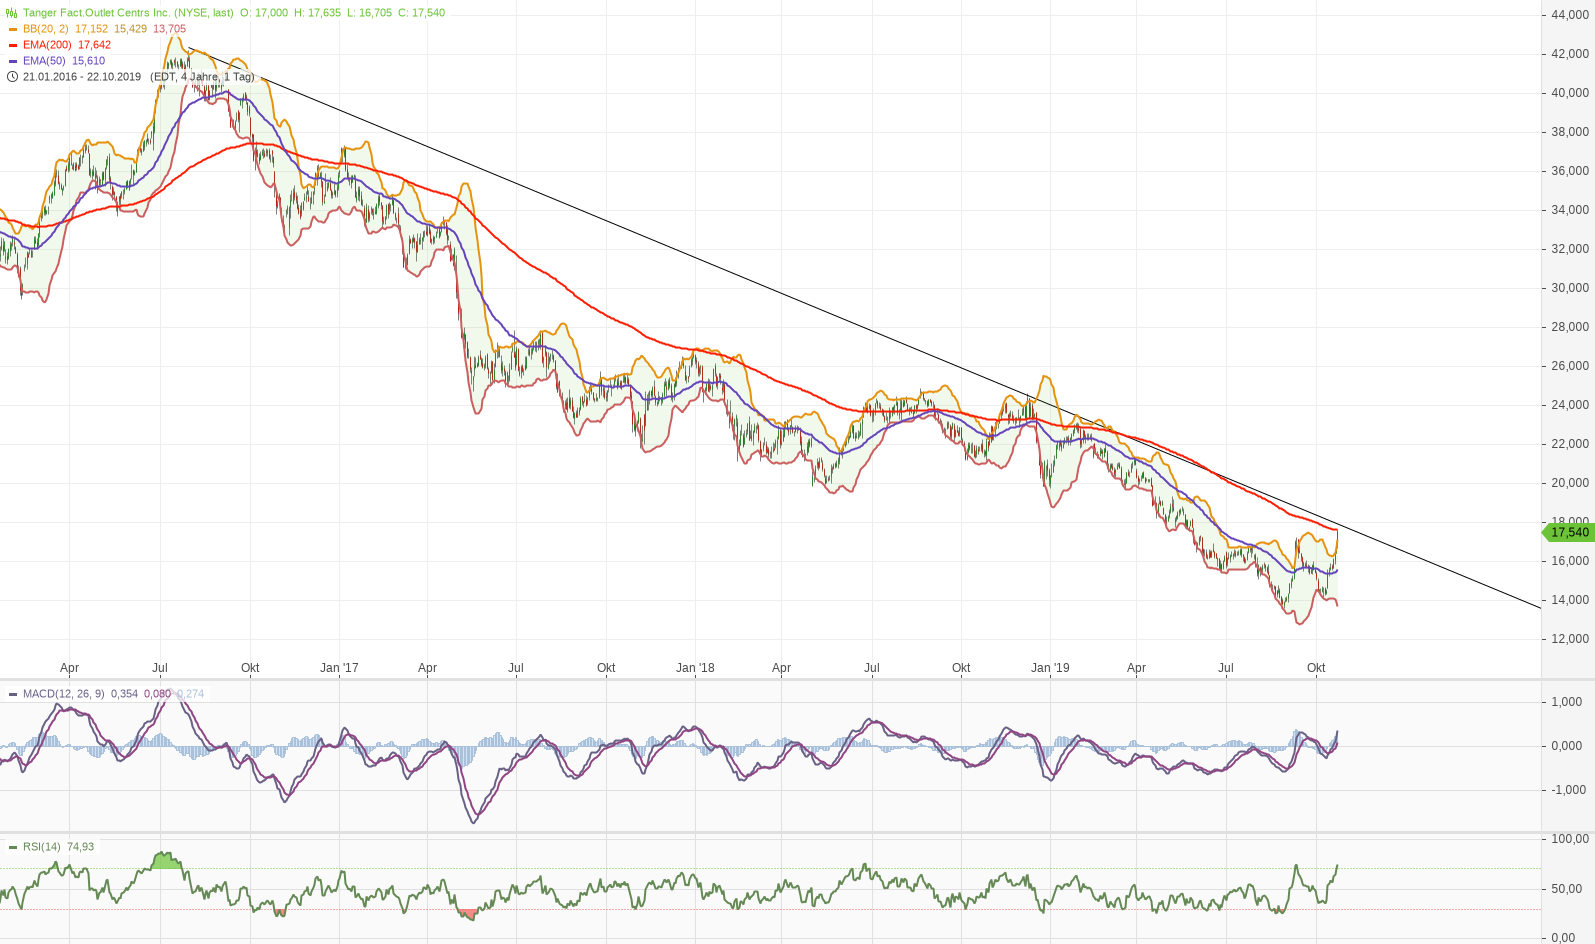Open the MACD(12, 26, 9) indicator settings
Screen dimensions: 1595x944
point(63,694)
